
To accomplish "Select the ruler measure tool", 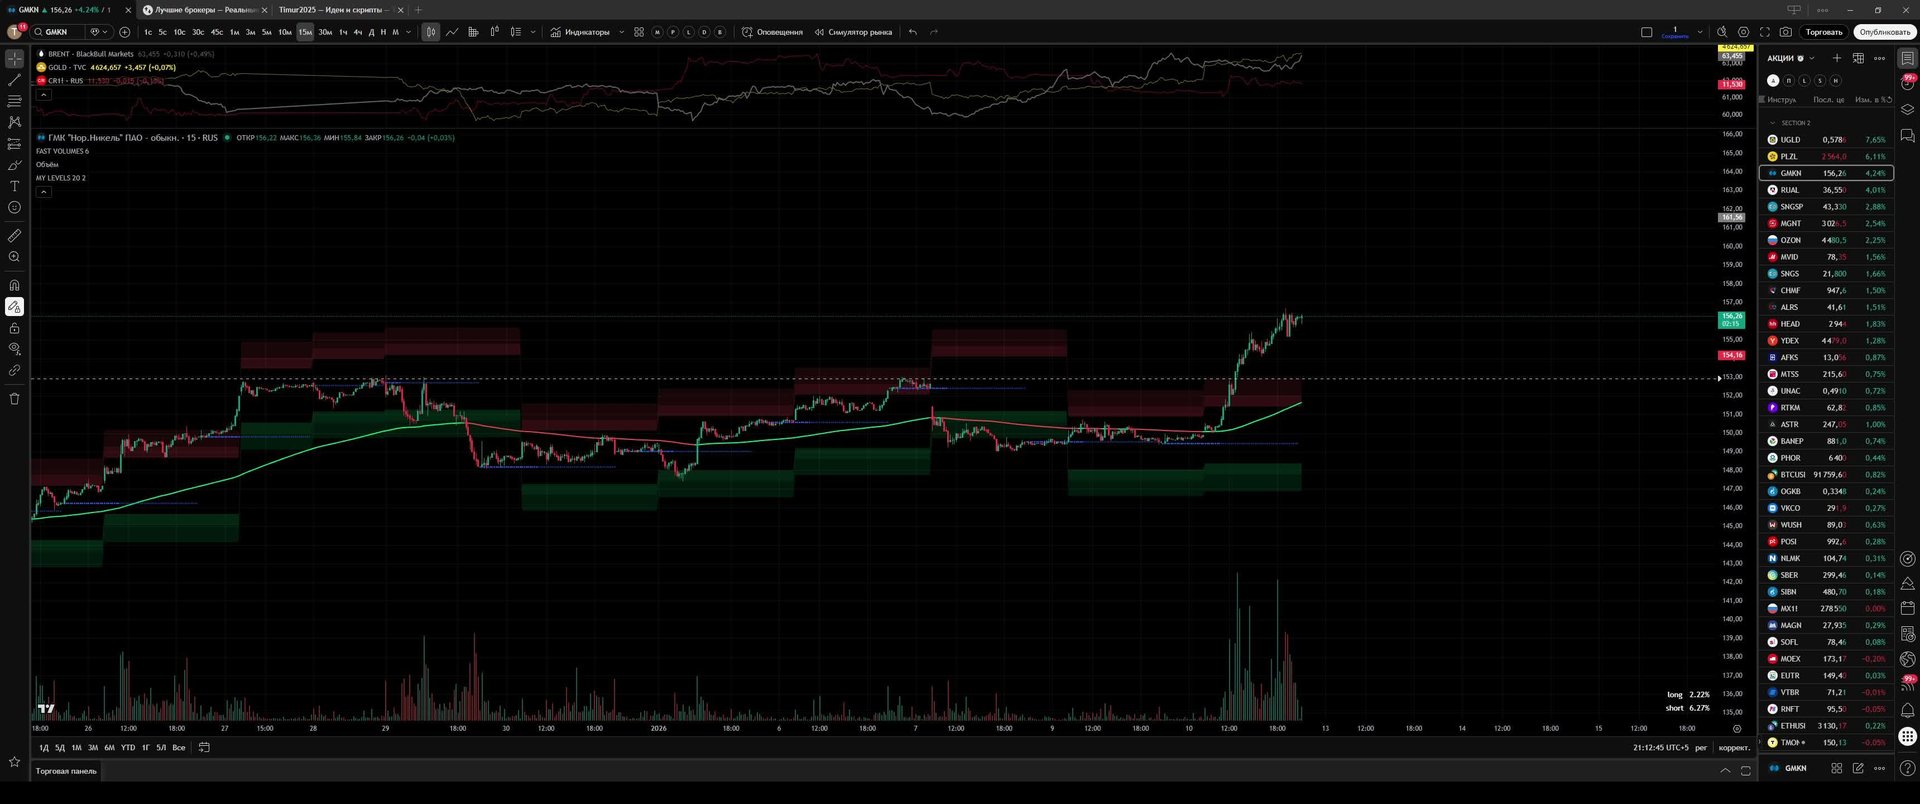I will click(14, 236).
